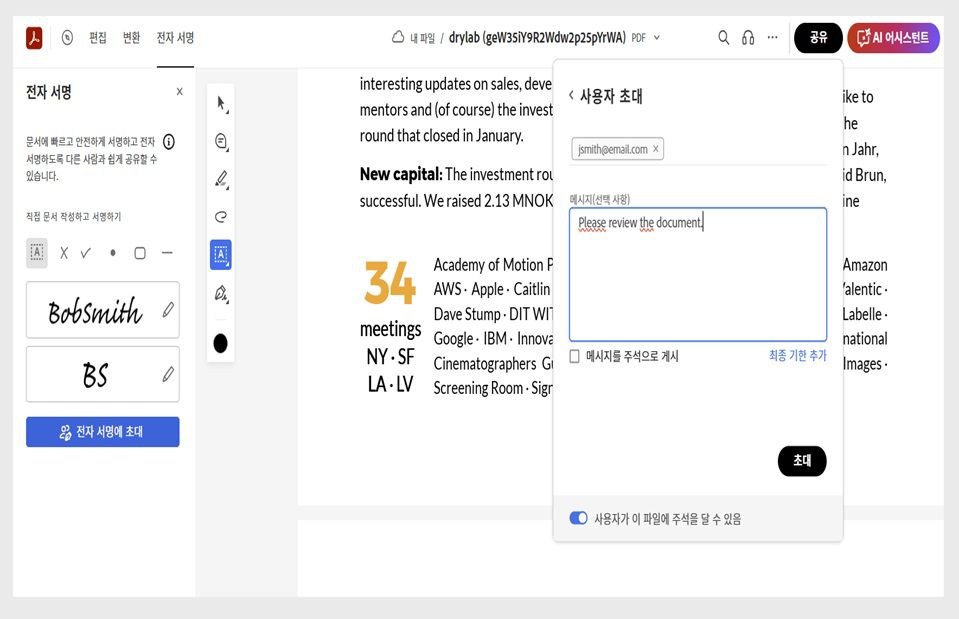Screen dimensions: 959x619
Task: Open the black color swatch in toolbar
Action: click(222, 343)
